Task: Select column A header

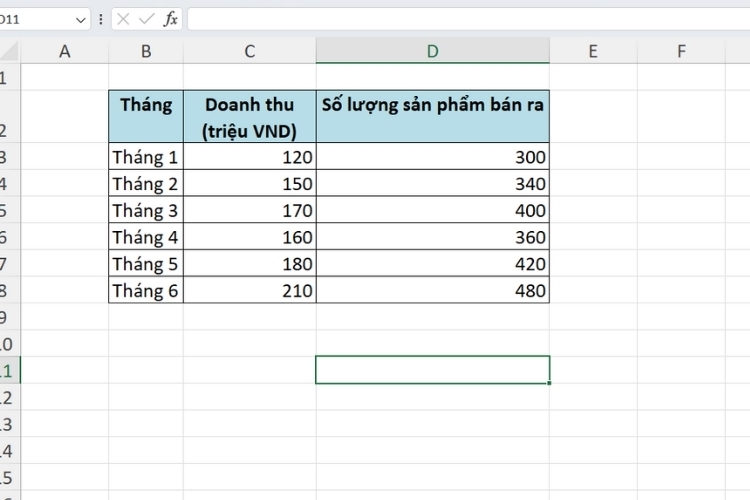Action: coord(65,51)
